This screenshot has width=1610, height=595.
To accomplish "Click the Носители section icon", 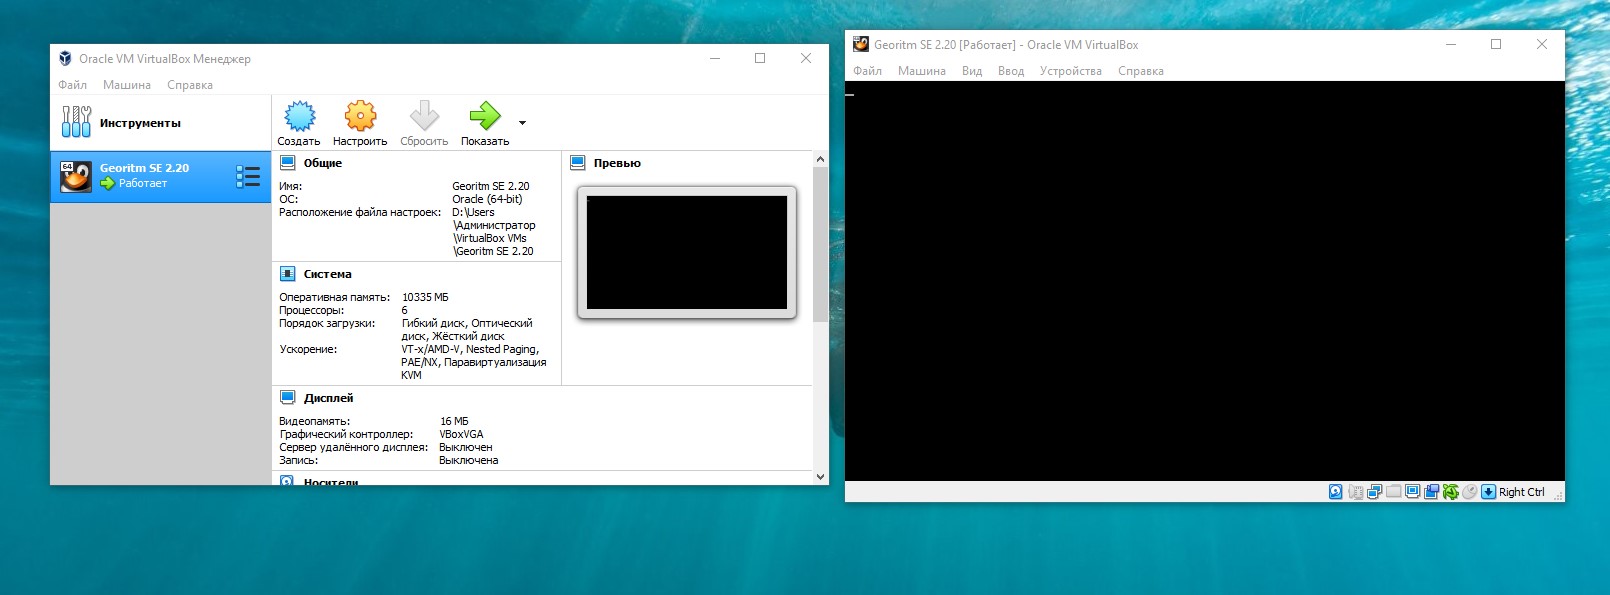I will (287, 481).
